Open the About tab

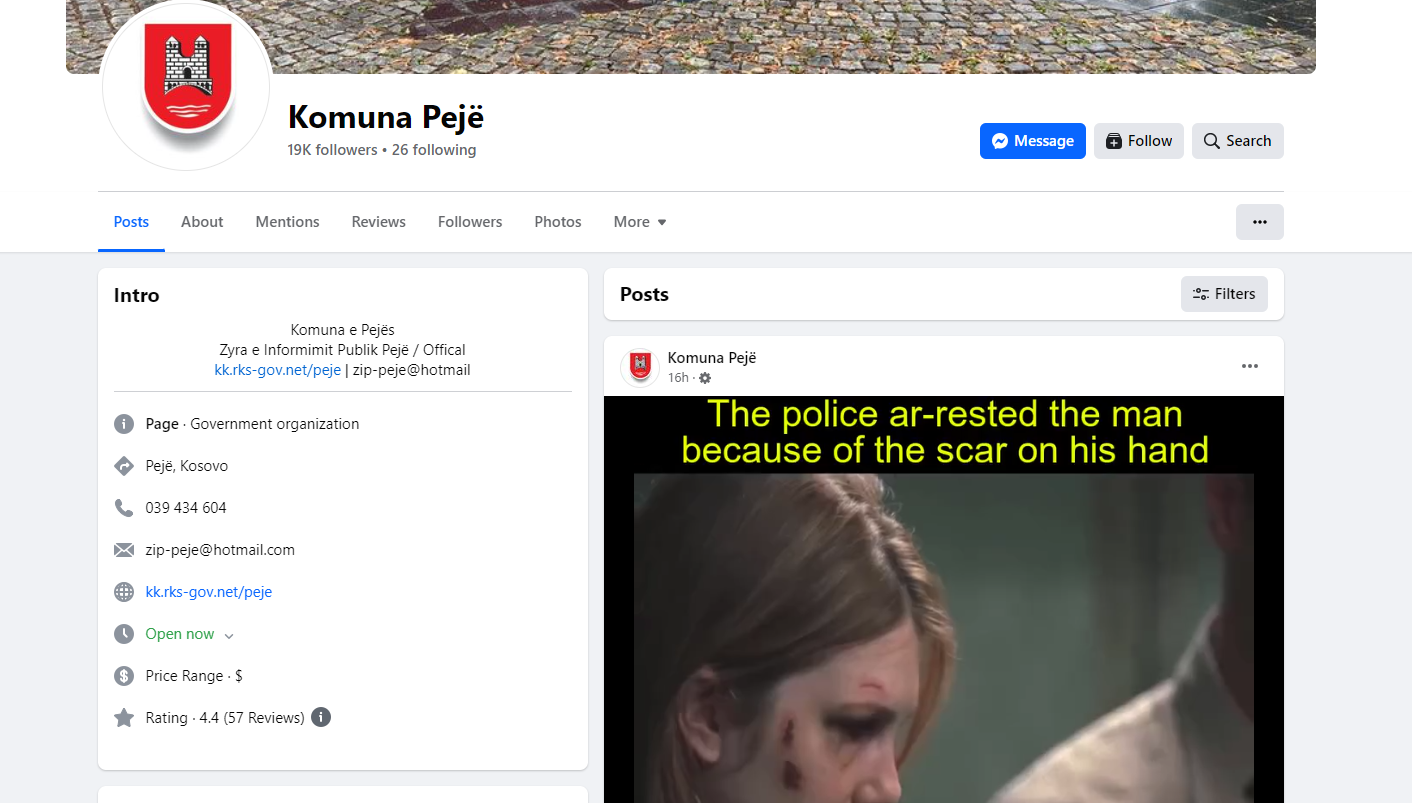pyautogui.click(x=202, y=222)
